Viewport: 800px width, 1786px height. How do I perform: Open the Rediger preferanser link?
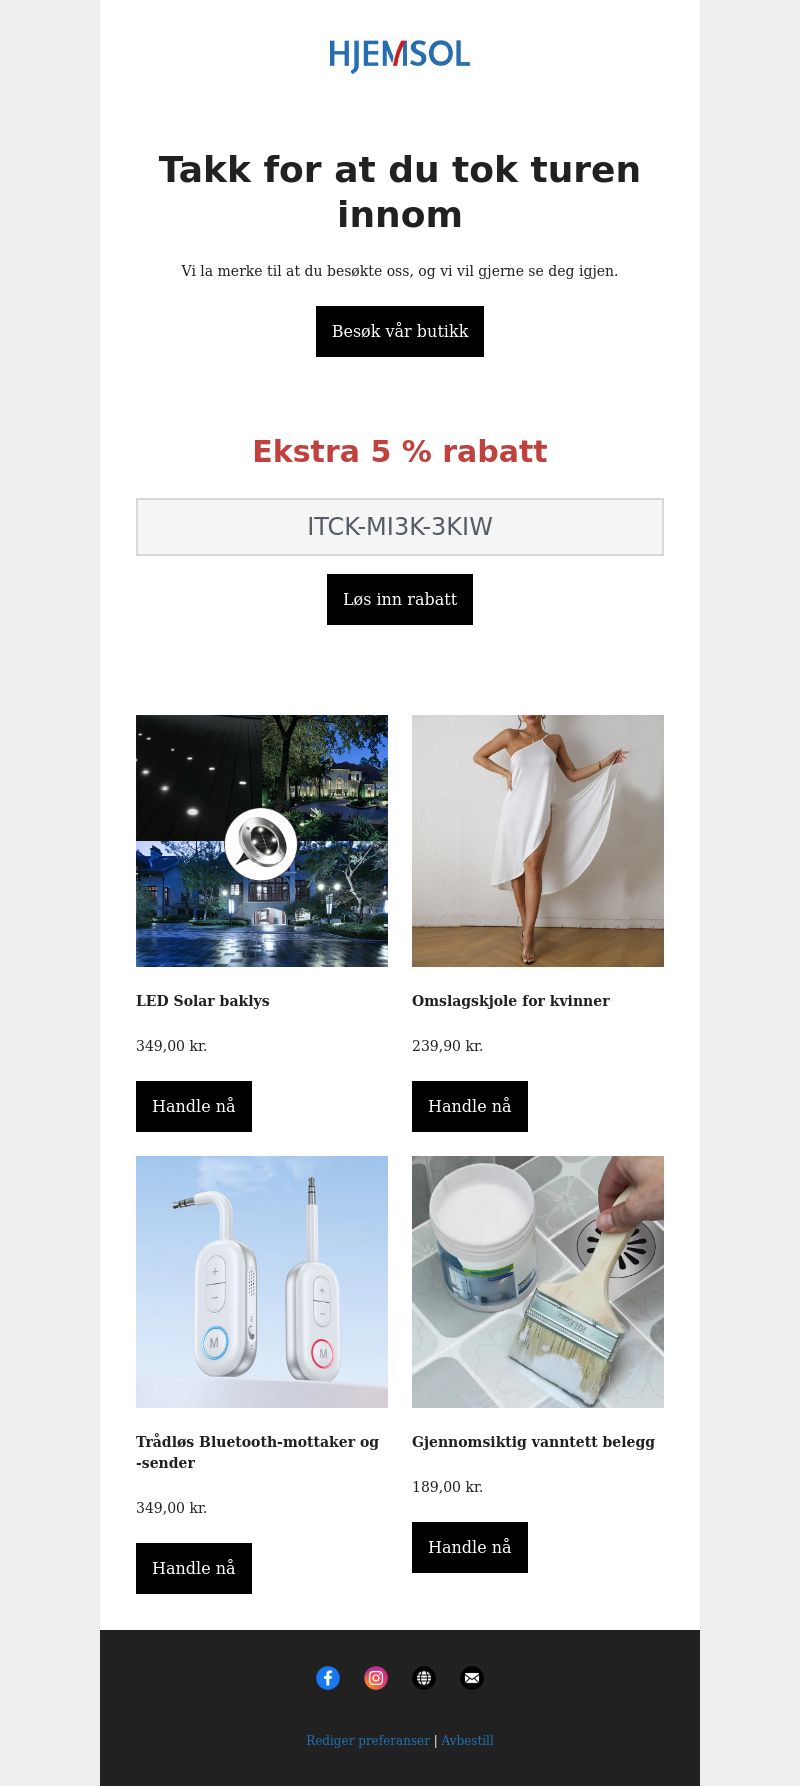(368, 1740)
